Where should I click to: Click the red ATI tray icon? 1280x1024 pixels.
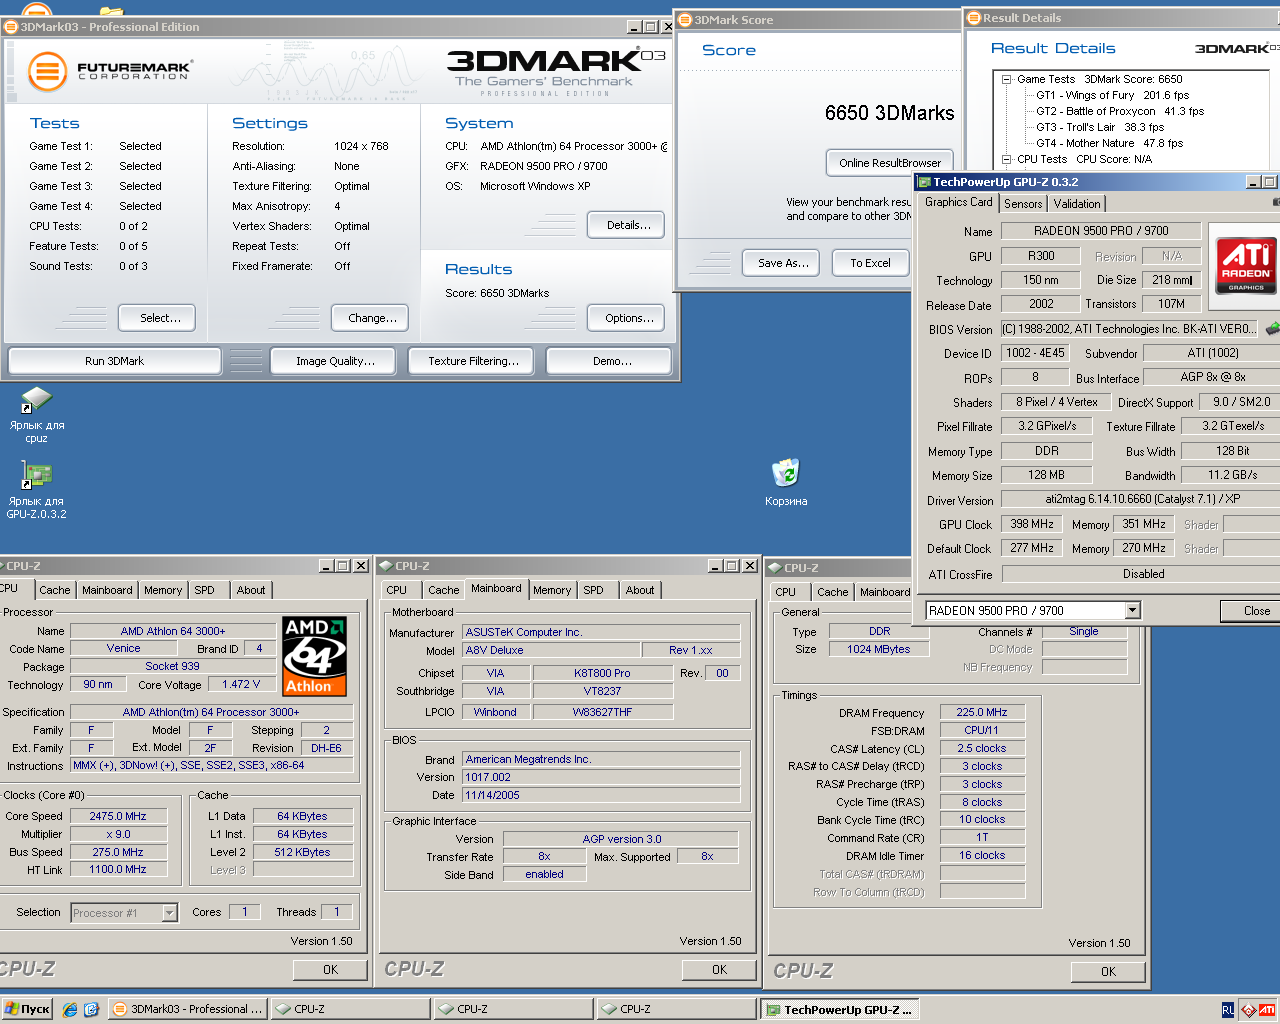pyautogui.click(x=1266, y=1010)
